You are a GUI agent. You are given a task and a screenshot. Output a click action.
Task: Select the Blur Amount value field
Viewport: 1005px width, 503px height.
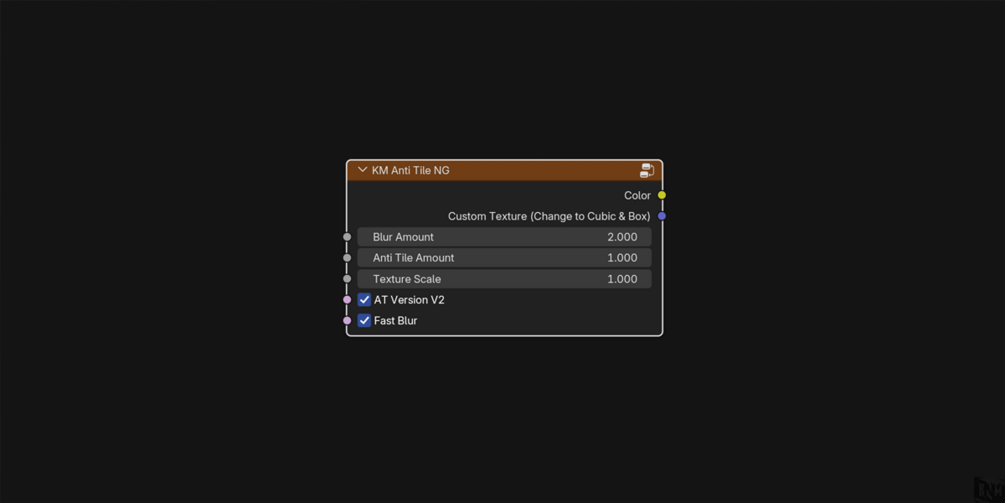click(x=504, y=237)
